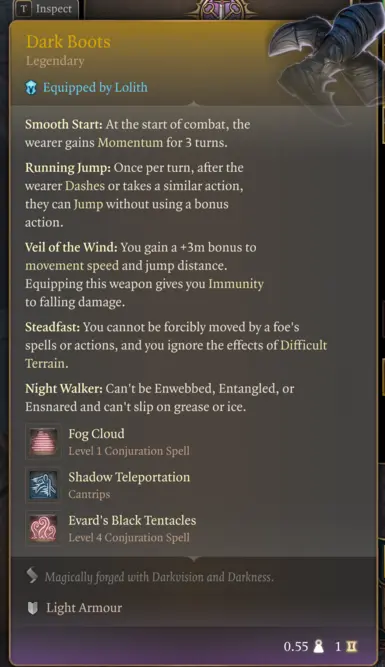Click the T Inspect button
This screenshot has width=385, height=667.
[x=47, y=9]
